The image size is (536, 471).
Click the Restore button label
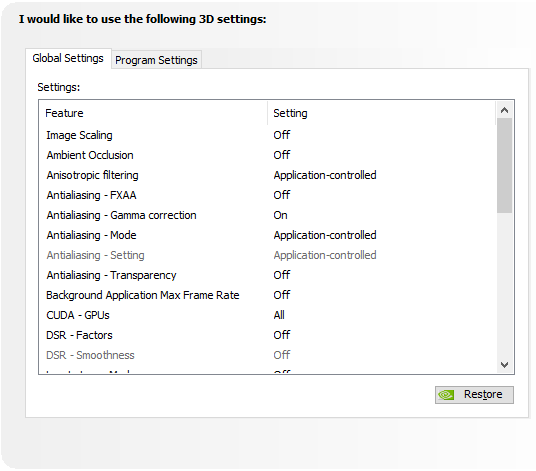pos(483,394)
